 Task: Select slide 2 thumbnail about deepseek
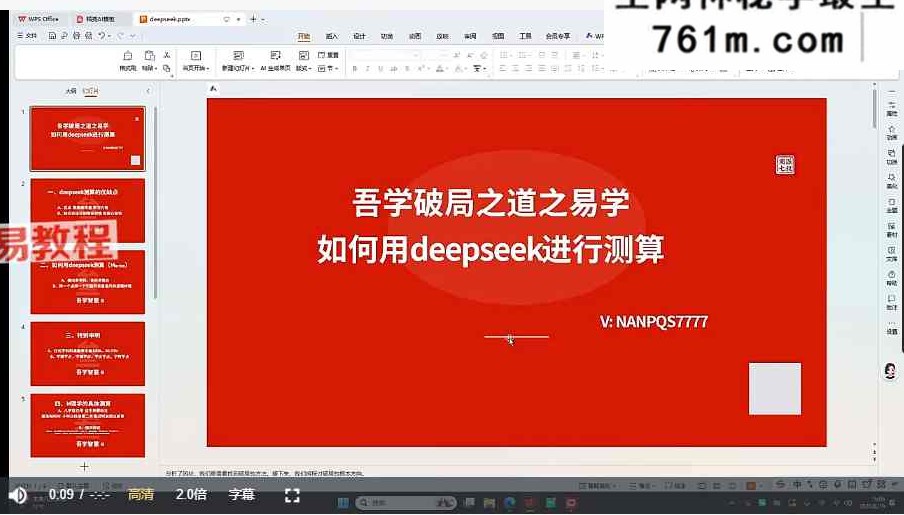[x=88, y=210]
